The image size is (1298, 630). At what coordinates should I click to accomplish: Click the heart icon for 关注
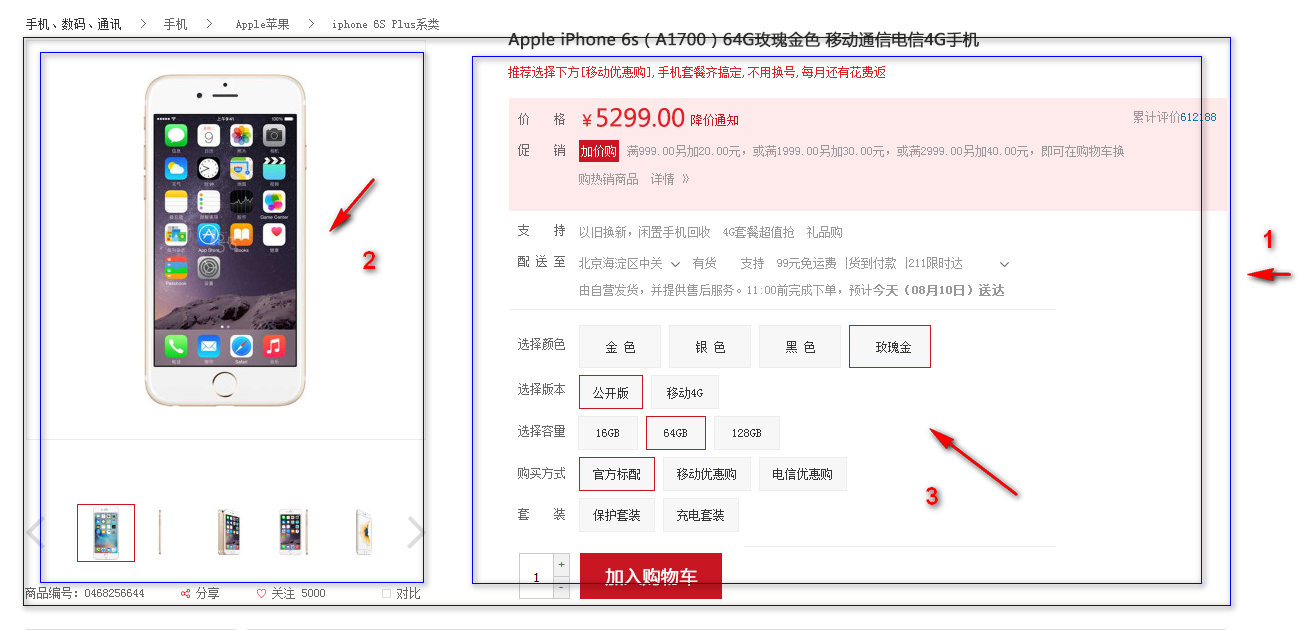click(x=262, y=594)
